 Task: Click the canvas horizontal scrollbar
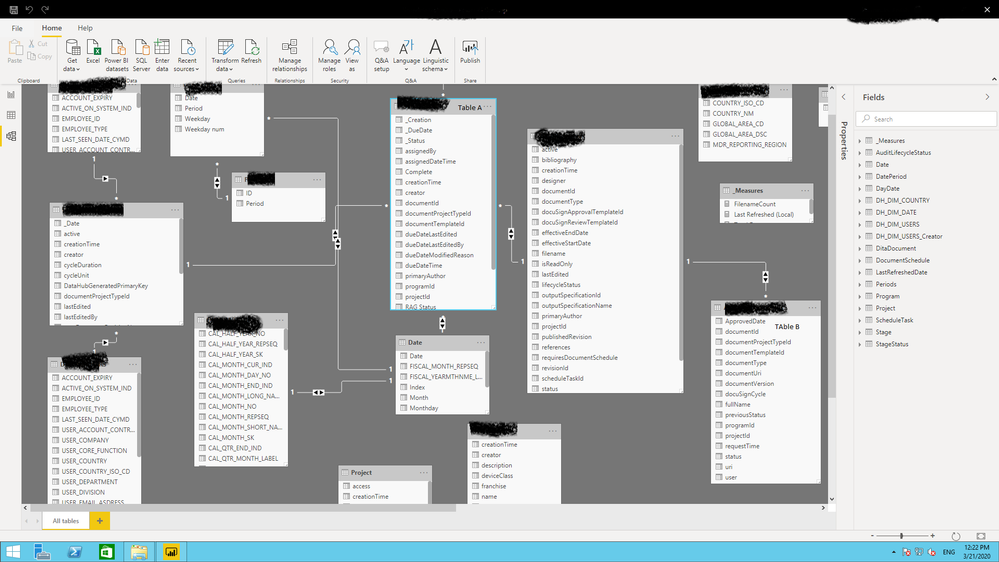[243, 508]
